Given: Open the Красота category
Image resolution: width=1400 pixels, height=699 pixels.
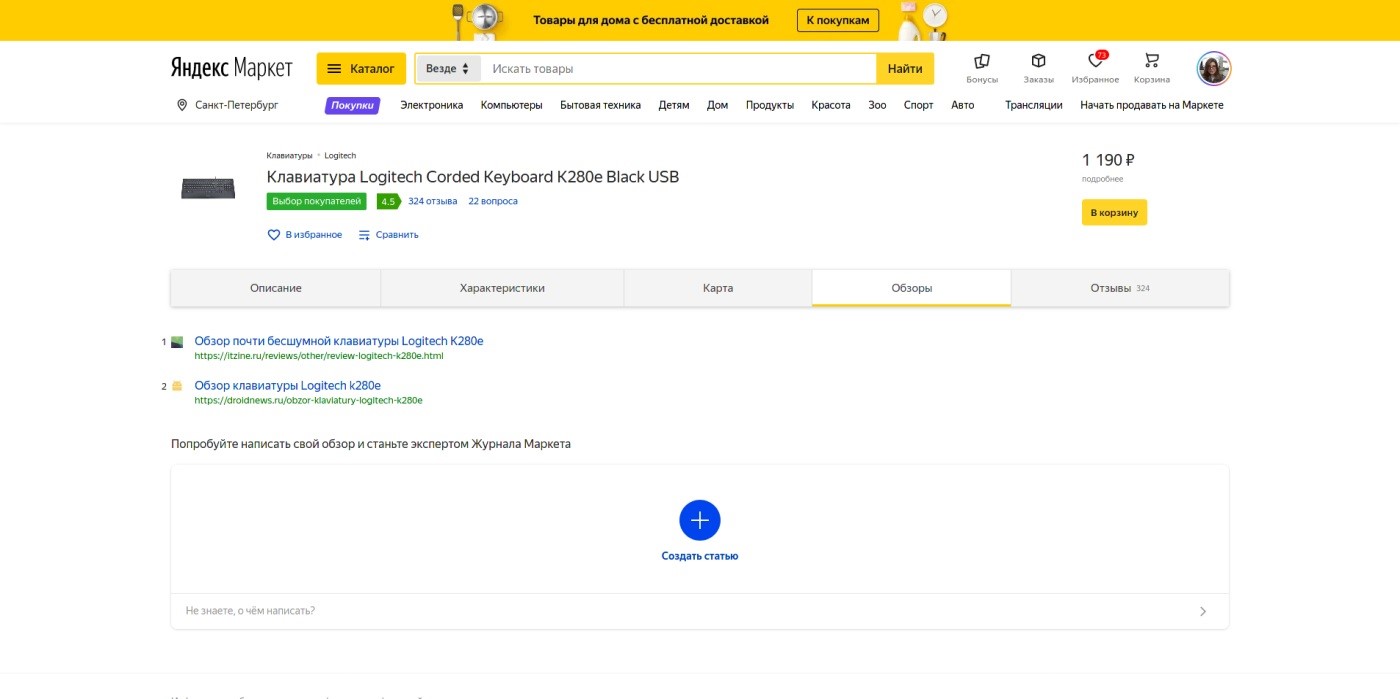Looking at the screenshot, I should coord(831,105).
